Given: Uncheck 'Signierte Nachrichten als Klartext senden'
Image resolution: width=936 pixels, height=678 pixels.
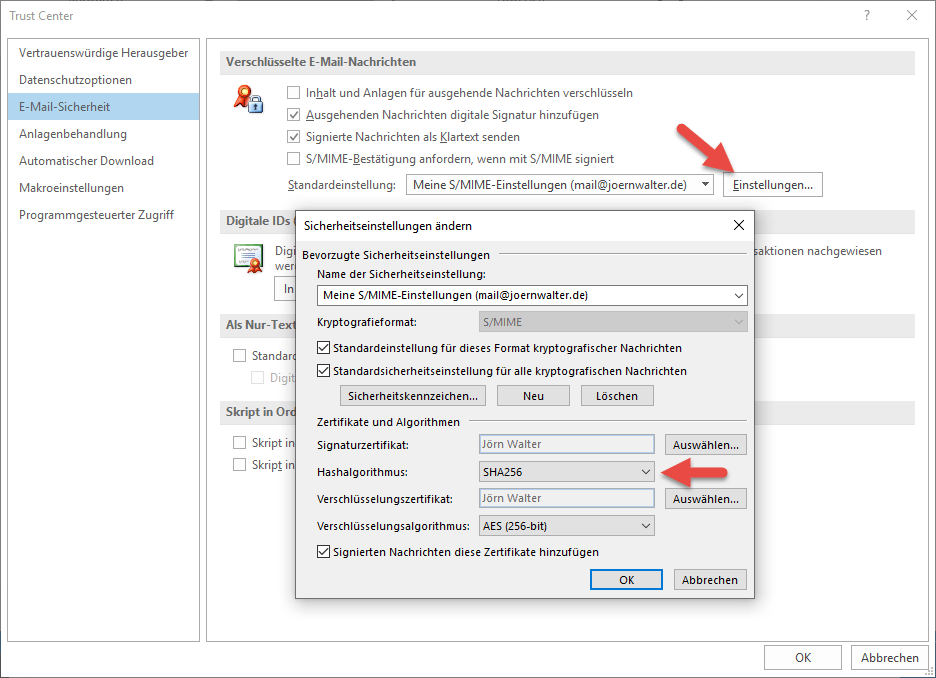Looking at the screenshot, I should tap(294, 137).
